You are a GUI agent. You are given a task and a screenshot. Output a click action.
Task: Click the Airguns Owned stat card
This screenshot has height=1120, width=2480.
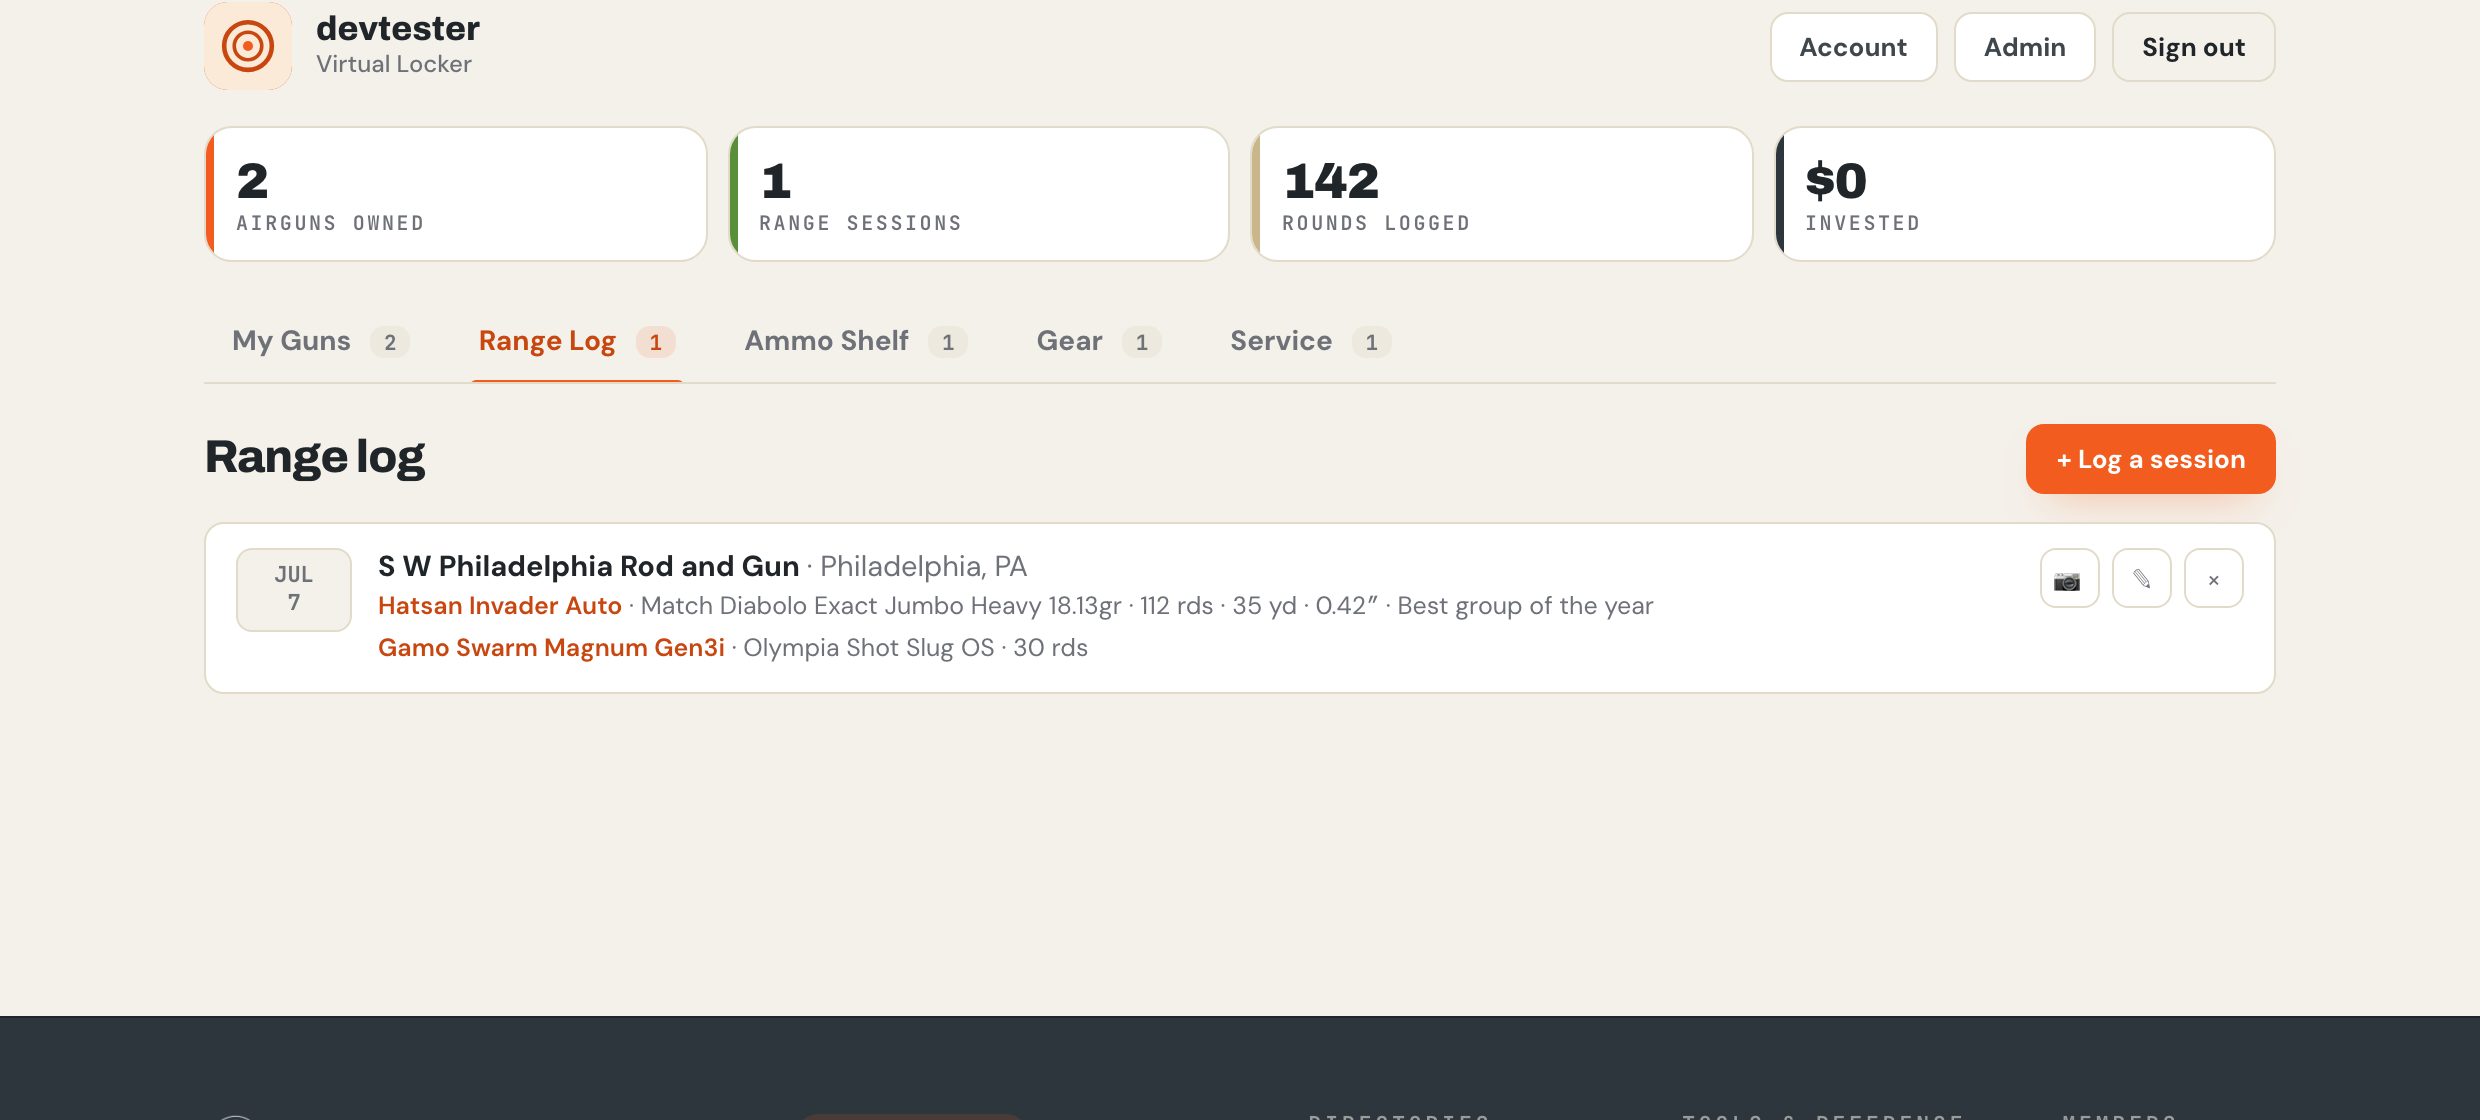[x=456, y=194]
